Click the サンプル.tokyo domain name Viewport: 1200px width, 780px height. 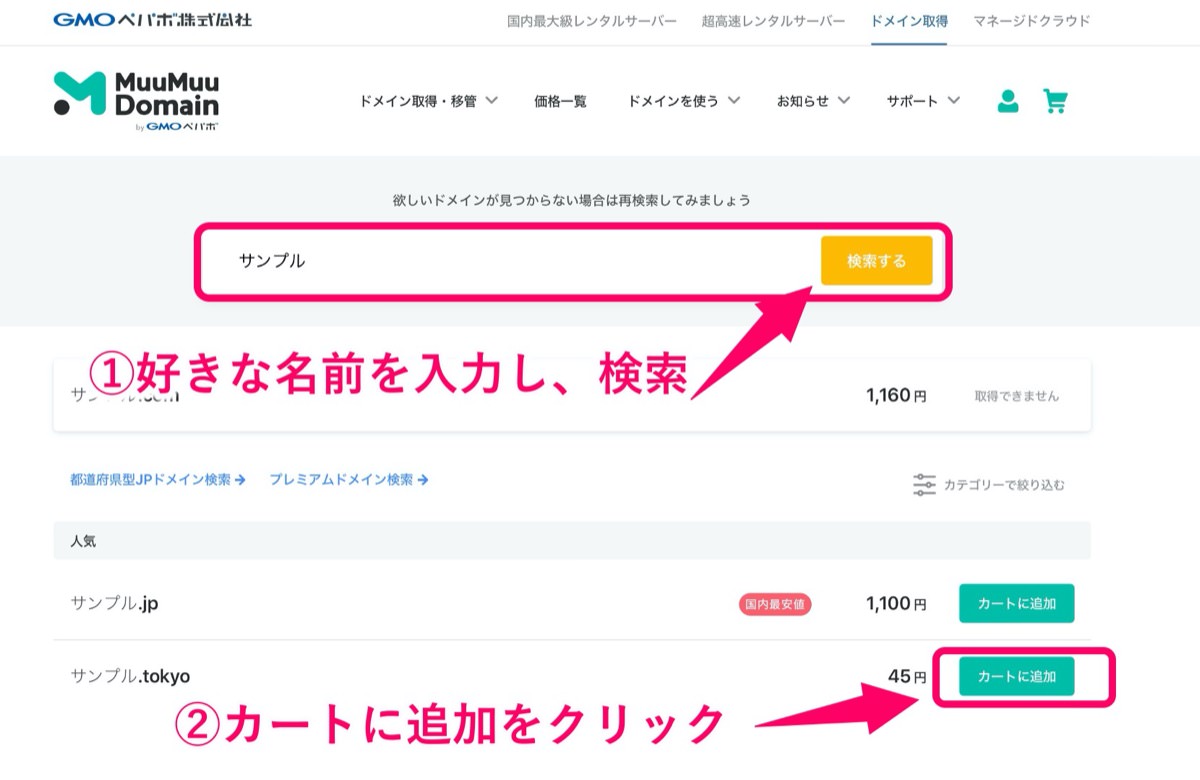coord(130,677)
